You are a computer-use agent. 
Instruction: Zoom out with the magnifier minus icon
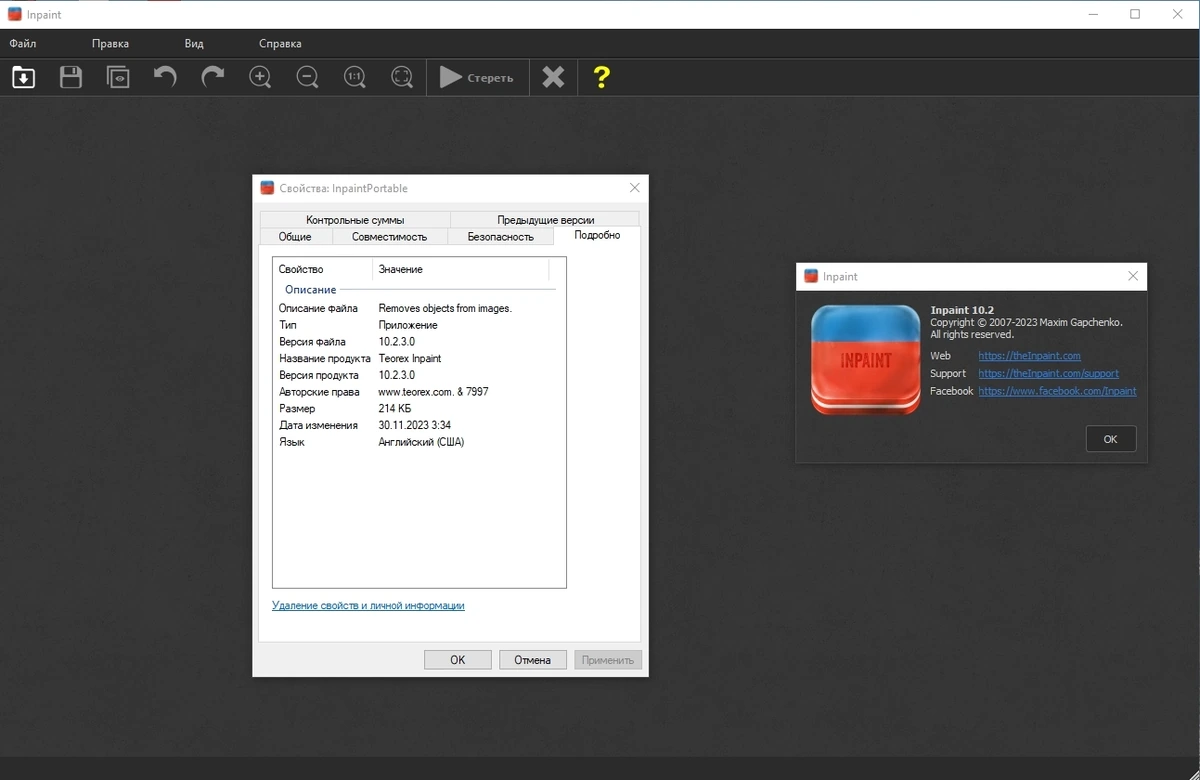point(308,77)
